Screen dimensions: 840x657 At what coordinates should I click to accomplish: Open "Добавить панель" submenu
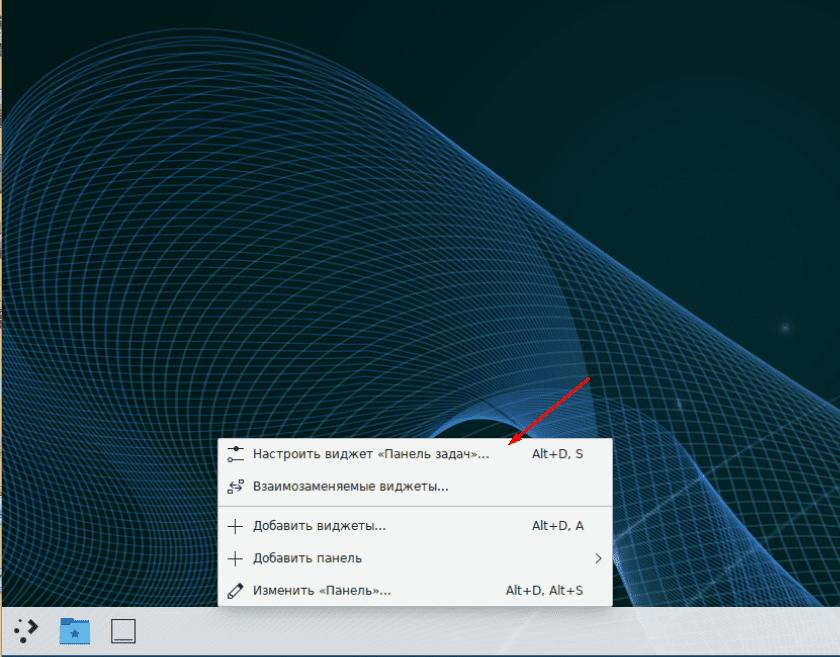tap(415, 558)
